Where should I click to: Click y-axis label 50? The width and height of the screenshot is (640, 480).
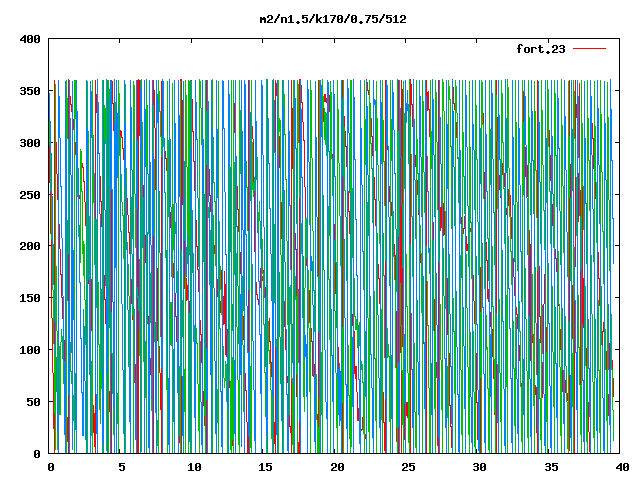(33, 402)
